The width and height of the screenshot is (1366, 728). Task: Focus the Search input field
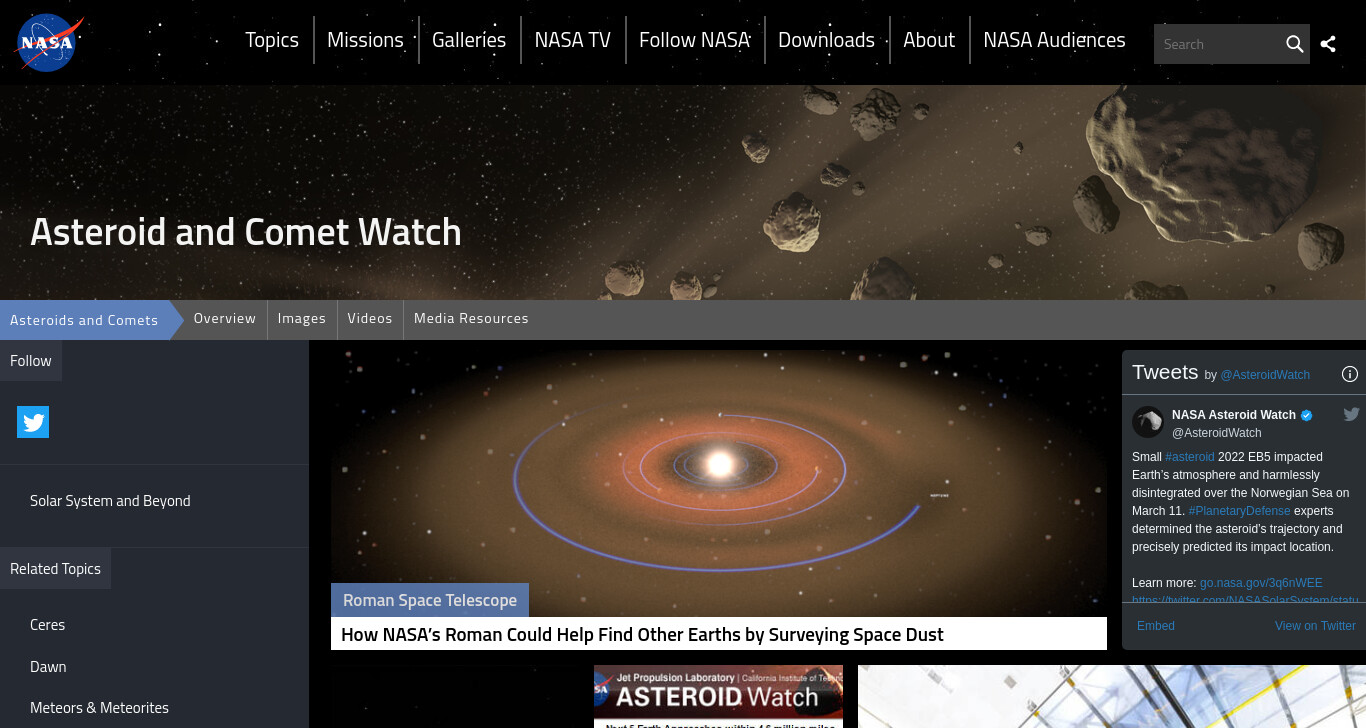(1220, 44)
